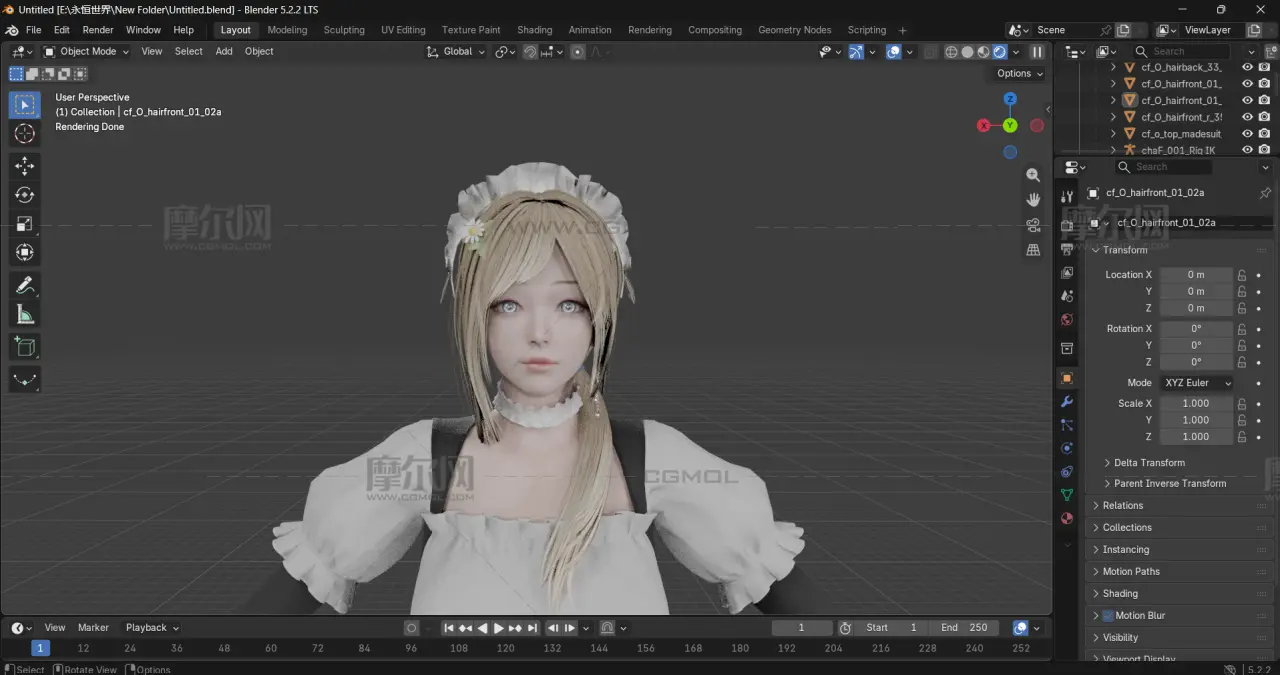Click the zoom magnifier viewport gizmo
1280x675 pixels.
click(x=1033, y=174)
